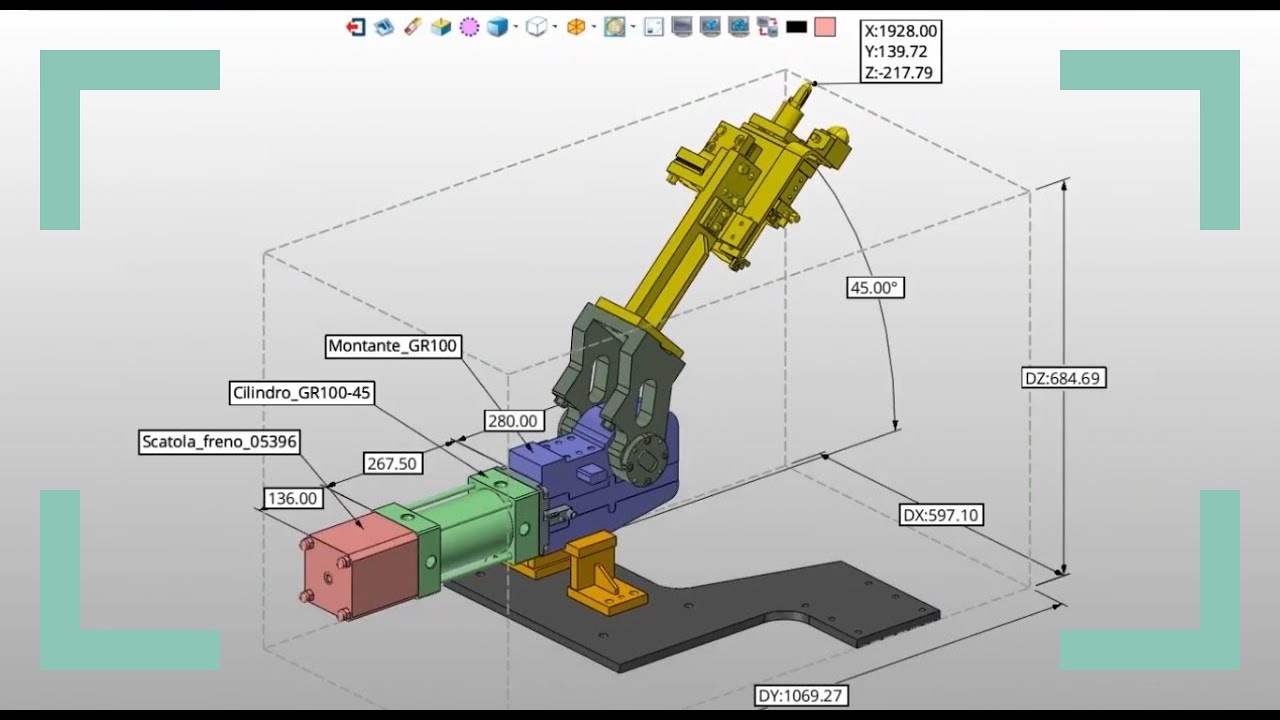Toggle the small white viewport icon
The height and width of the screenshot is (720, 1280).
[x=653, y=27]
